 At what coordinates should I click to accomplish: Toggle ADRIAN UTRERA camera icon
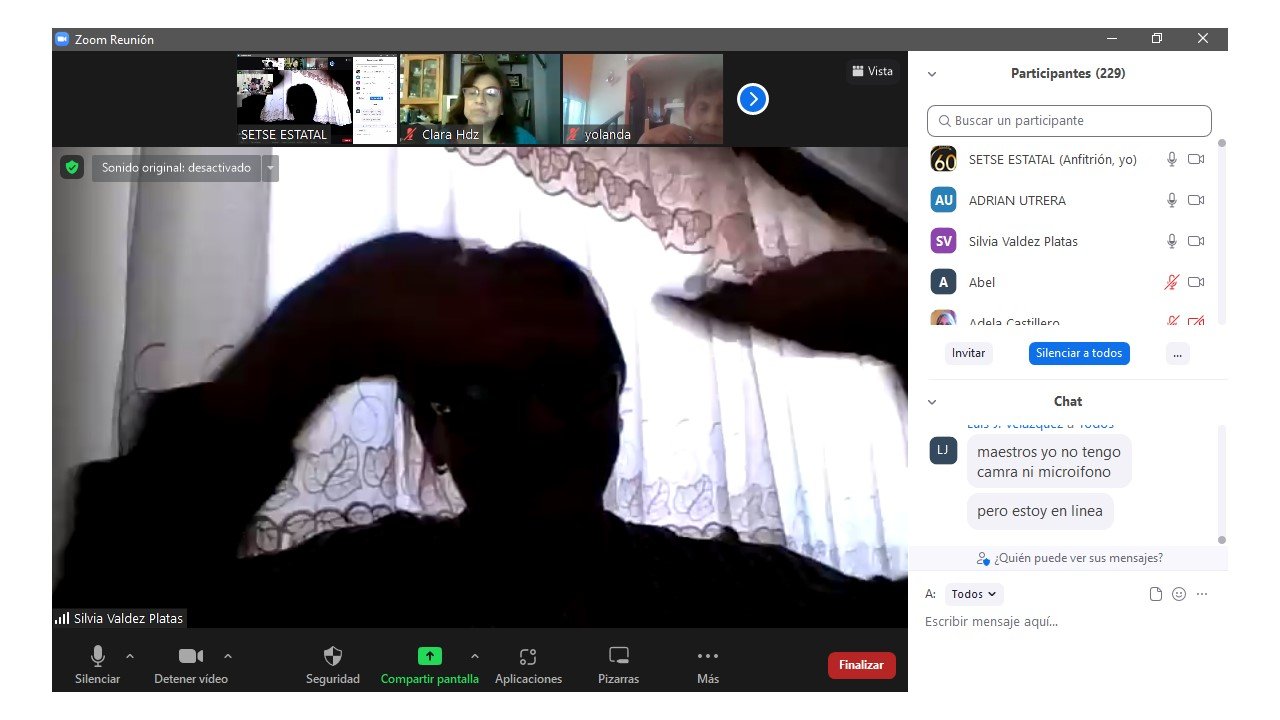click(x=1196, y=200)
